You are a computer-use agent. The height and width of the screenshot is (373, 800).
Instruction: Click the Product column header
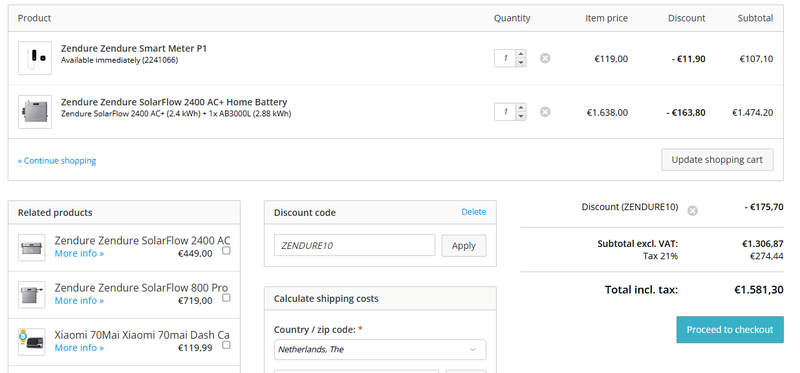tap(34, 18)
